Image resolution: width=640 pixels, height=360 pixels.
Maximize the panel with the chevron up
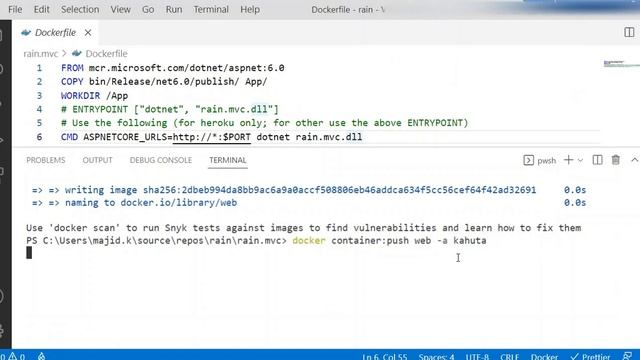point(634,160)
